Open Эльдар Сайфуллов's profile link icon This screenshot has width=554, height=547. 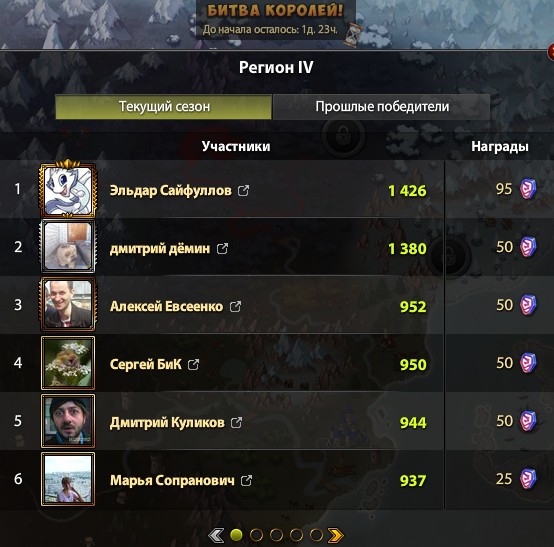pos(243,191)
